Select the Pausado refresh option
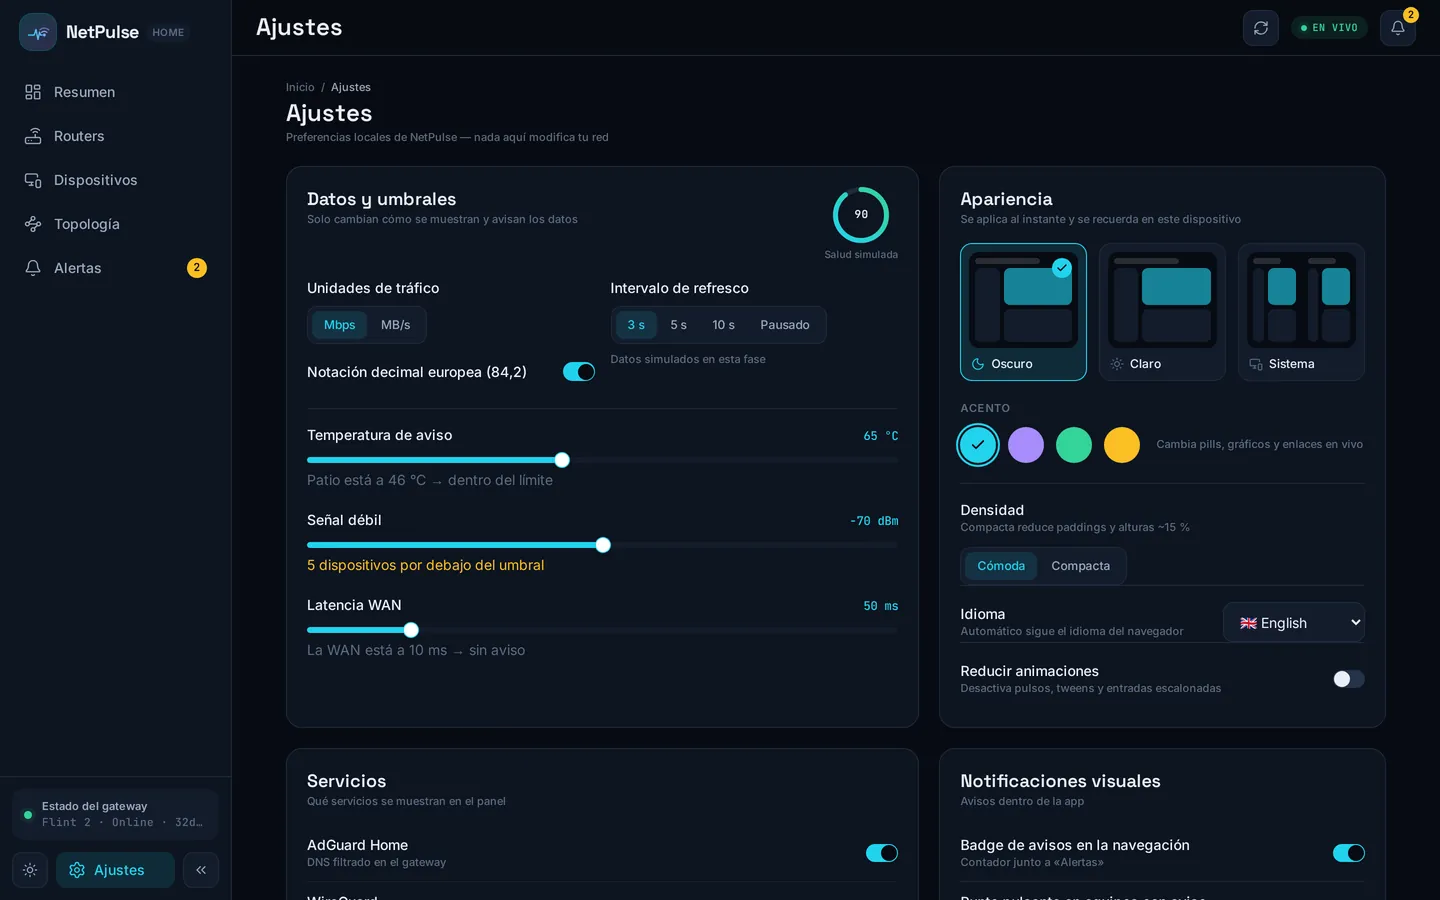This screenshot has height=900, width=1440. coord(785,325)
